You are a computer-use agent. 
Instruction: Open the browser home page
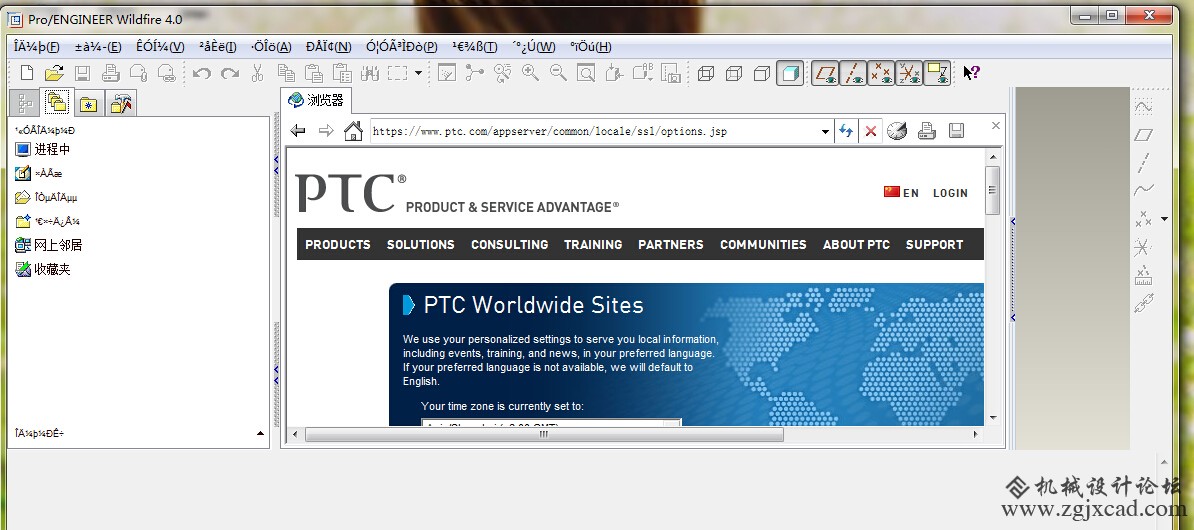[353, 131]
